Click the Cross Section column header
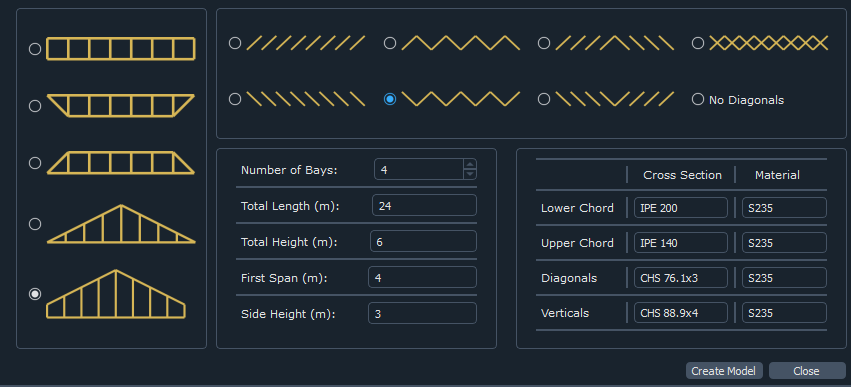 [682, 175]
